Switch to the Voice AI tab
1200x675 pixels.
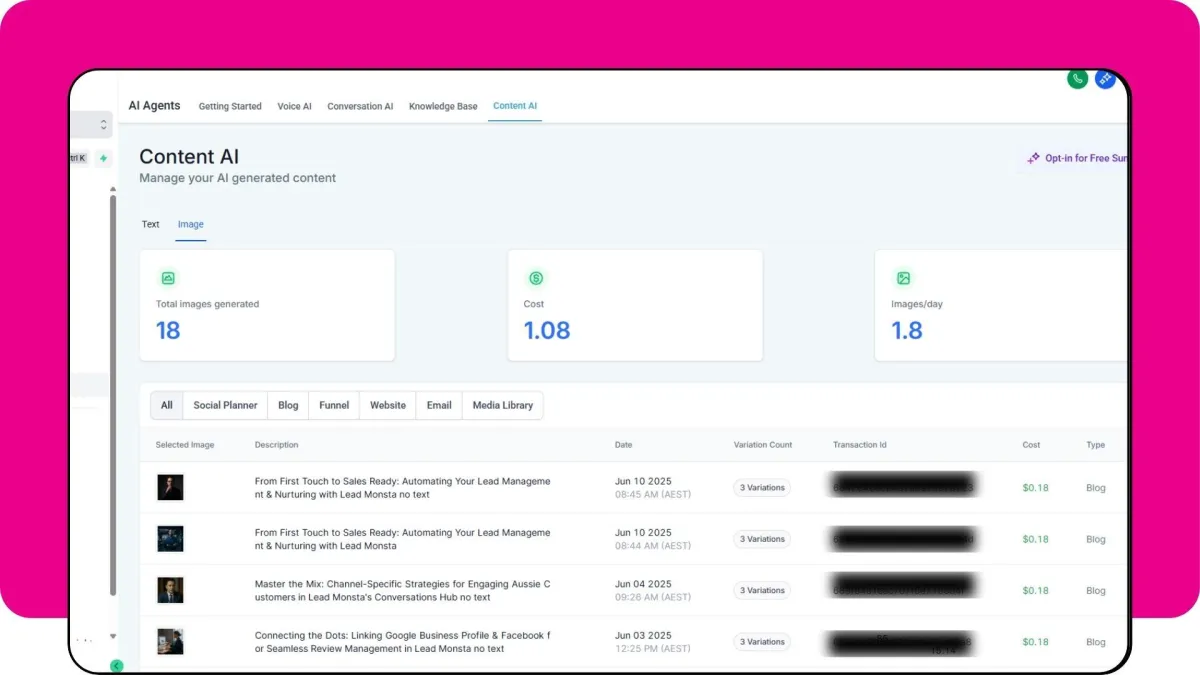pos(295,106)
